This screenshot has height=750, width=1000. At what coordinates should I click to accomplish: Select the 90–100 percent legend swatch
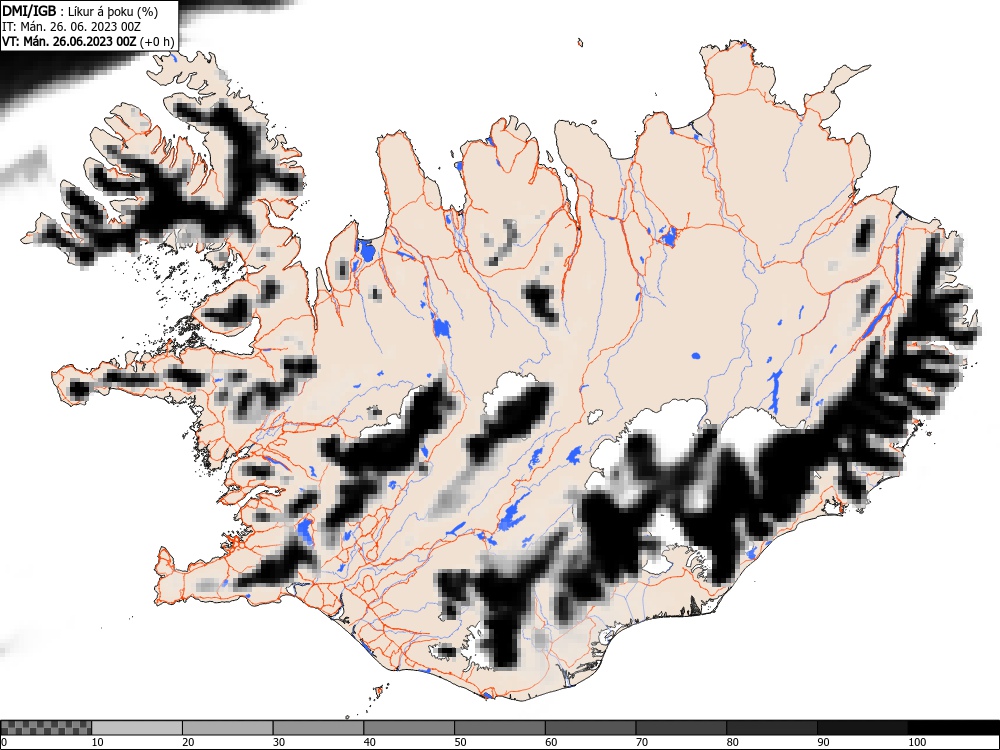tap(862, 728)
